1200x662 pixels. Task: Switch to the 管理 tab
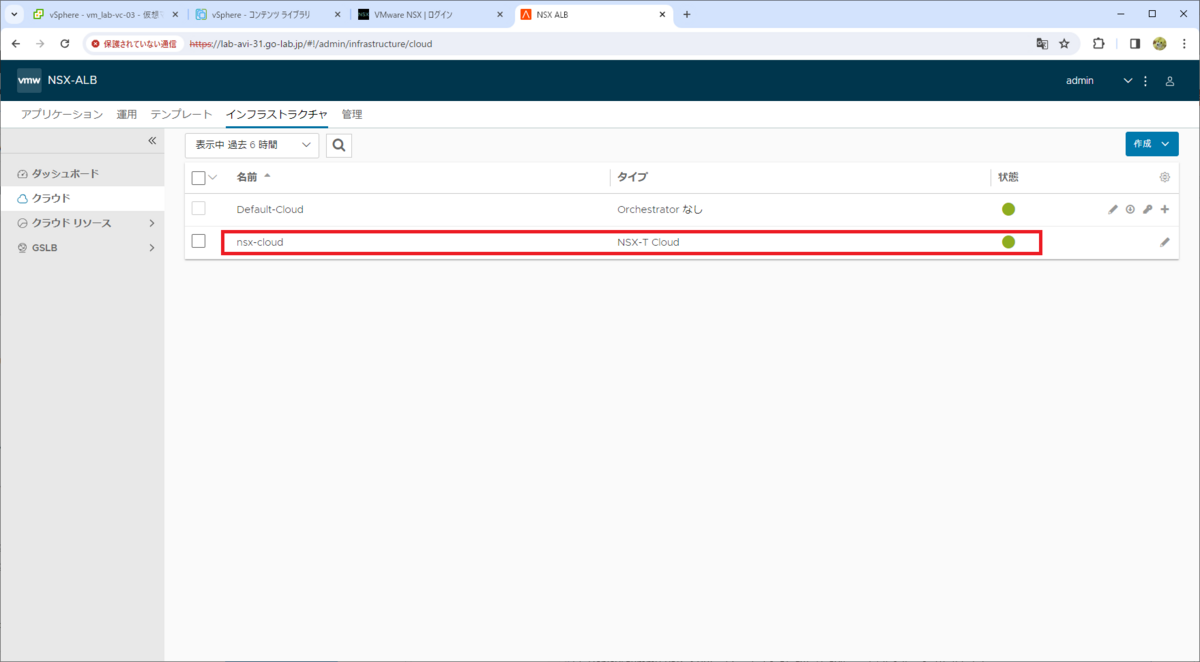coord(352,114)
